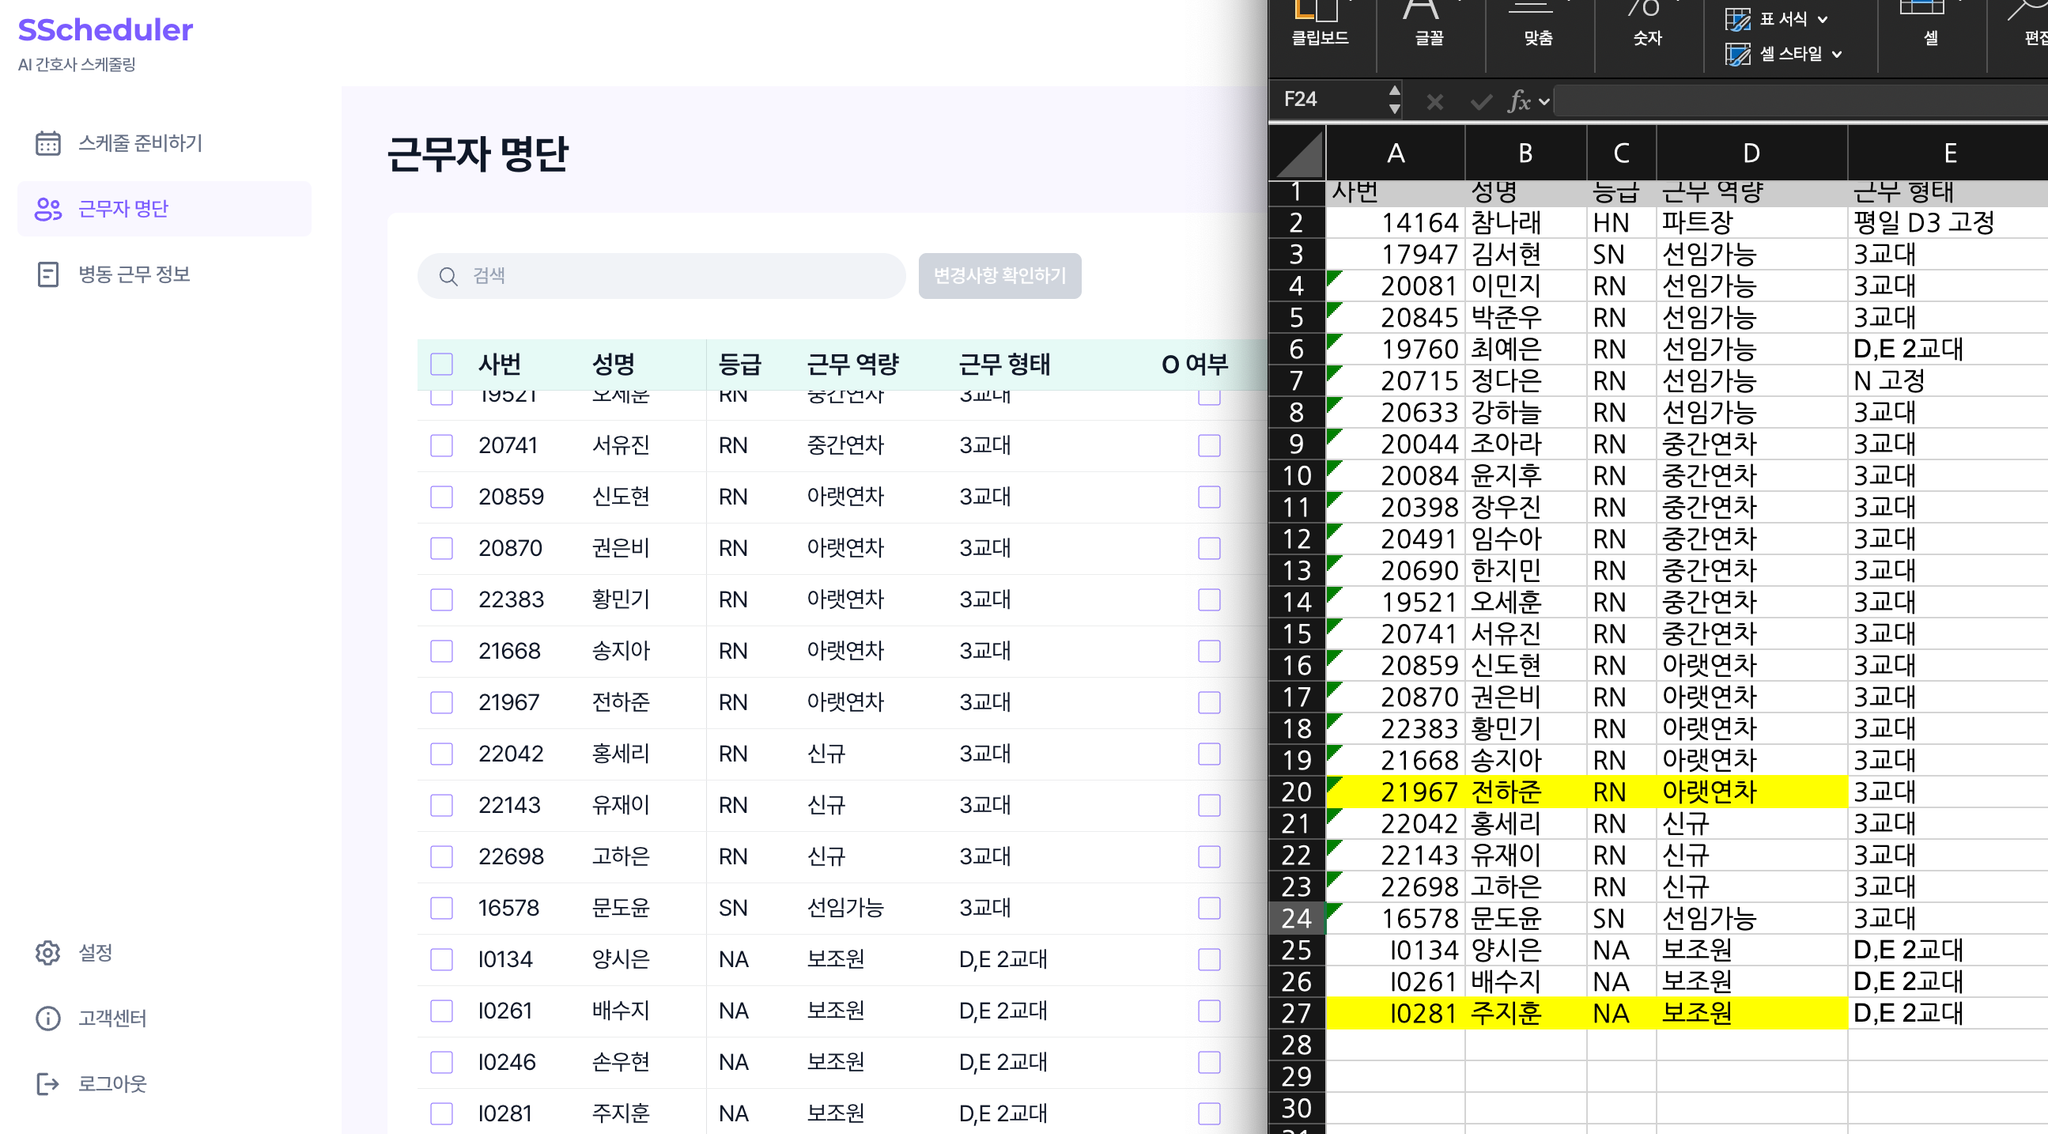Screen dimensions: 2048x1134
Task: Click the people icon beside 근무자 명단
Action: (48, 209)
